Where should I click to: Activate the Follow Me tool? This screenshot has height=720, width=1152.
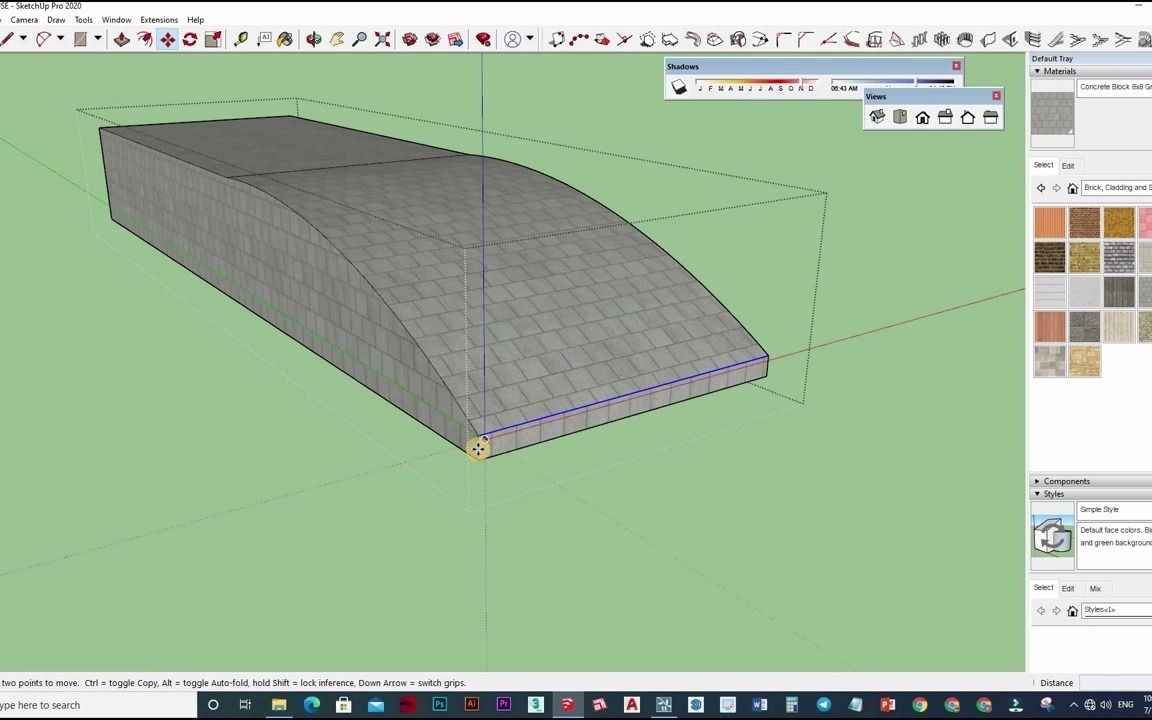(x=146, y=39)
